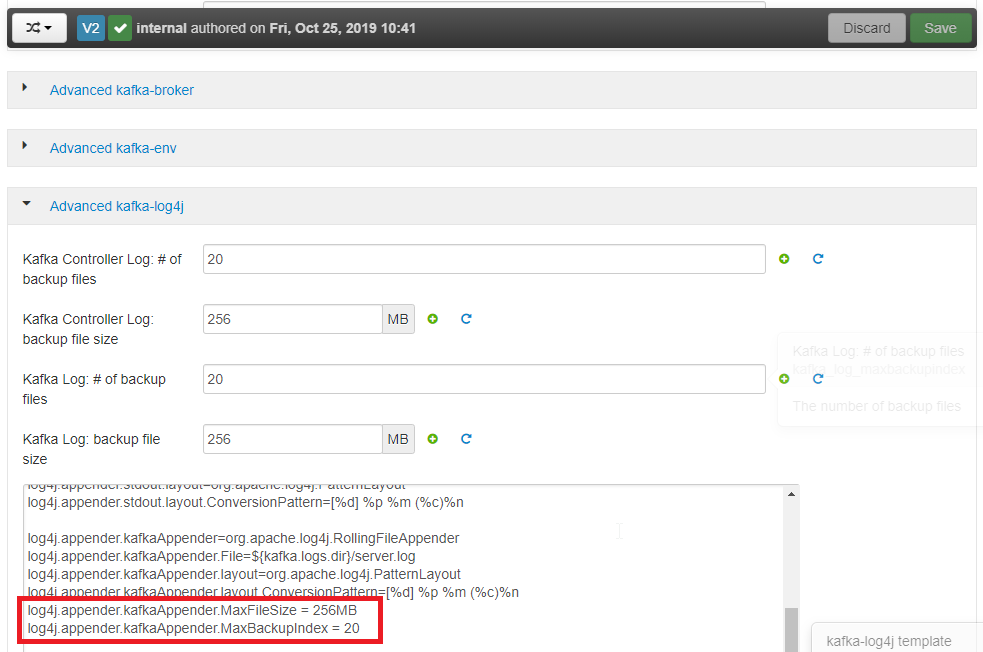983x652 pixels.
Task: Open the config version shuffle dropdown
Action: pos(39,28)
